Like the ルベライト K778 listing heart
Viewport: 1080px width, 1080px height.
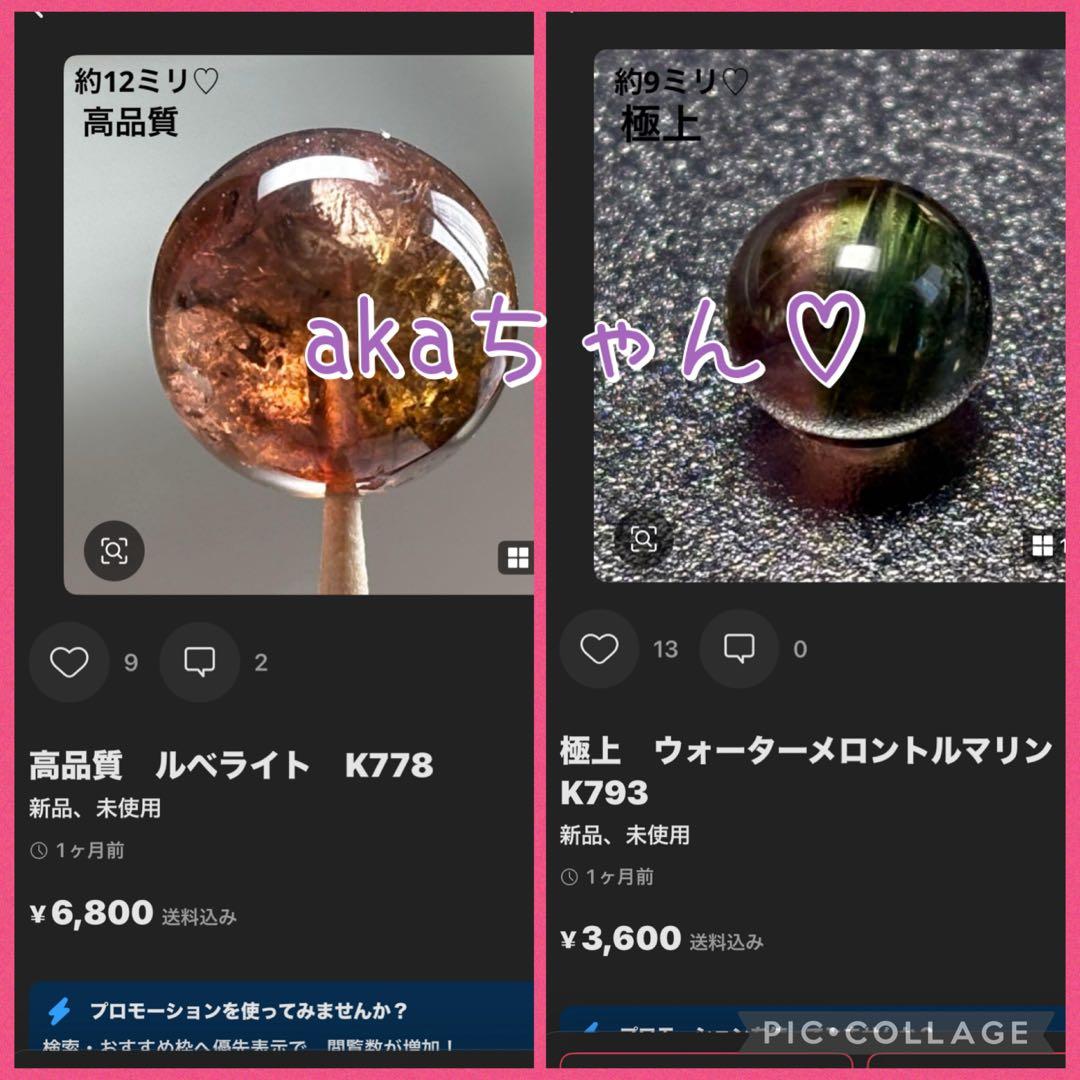tap(69, 662)
